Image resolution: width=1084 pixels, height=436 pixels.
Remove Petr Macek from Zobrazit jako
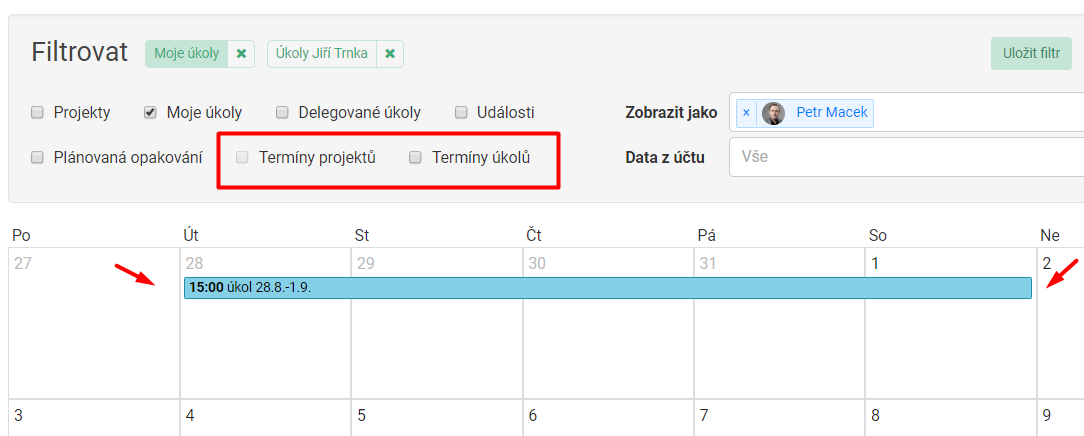coord(746,113)
